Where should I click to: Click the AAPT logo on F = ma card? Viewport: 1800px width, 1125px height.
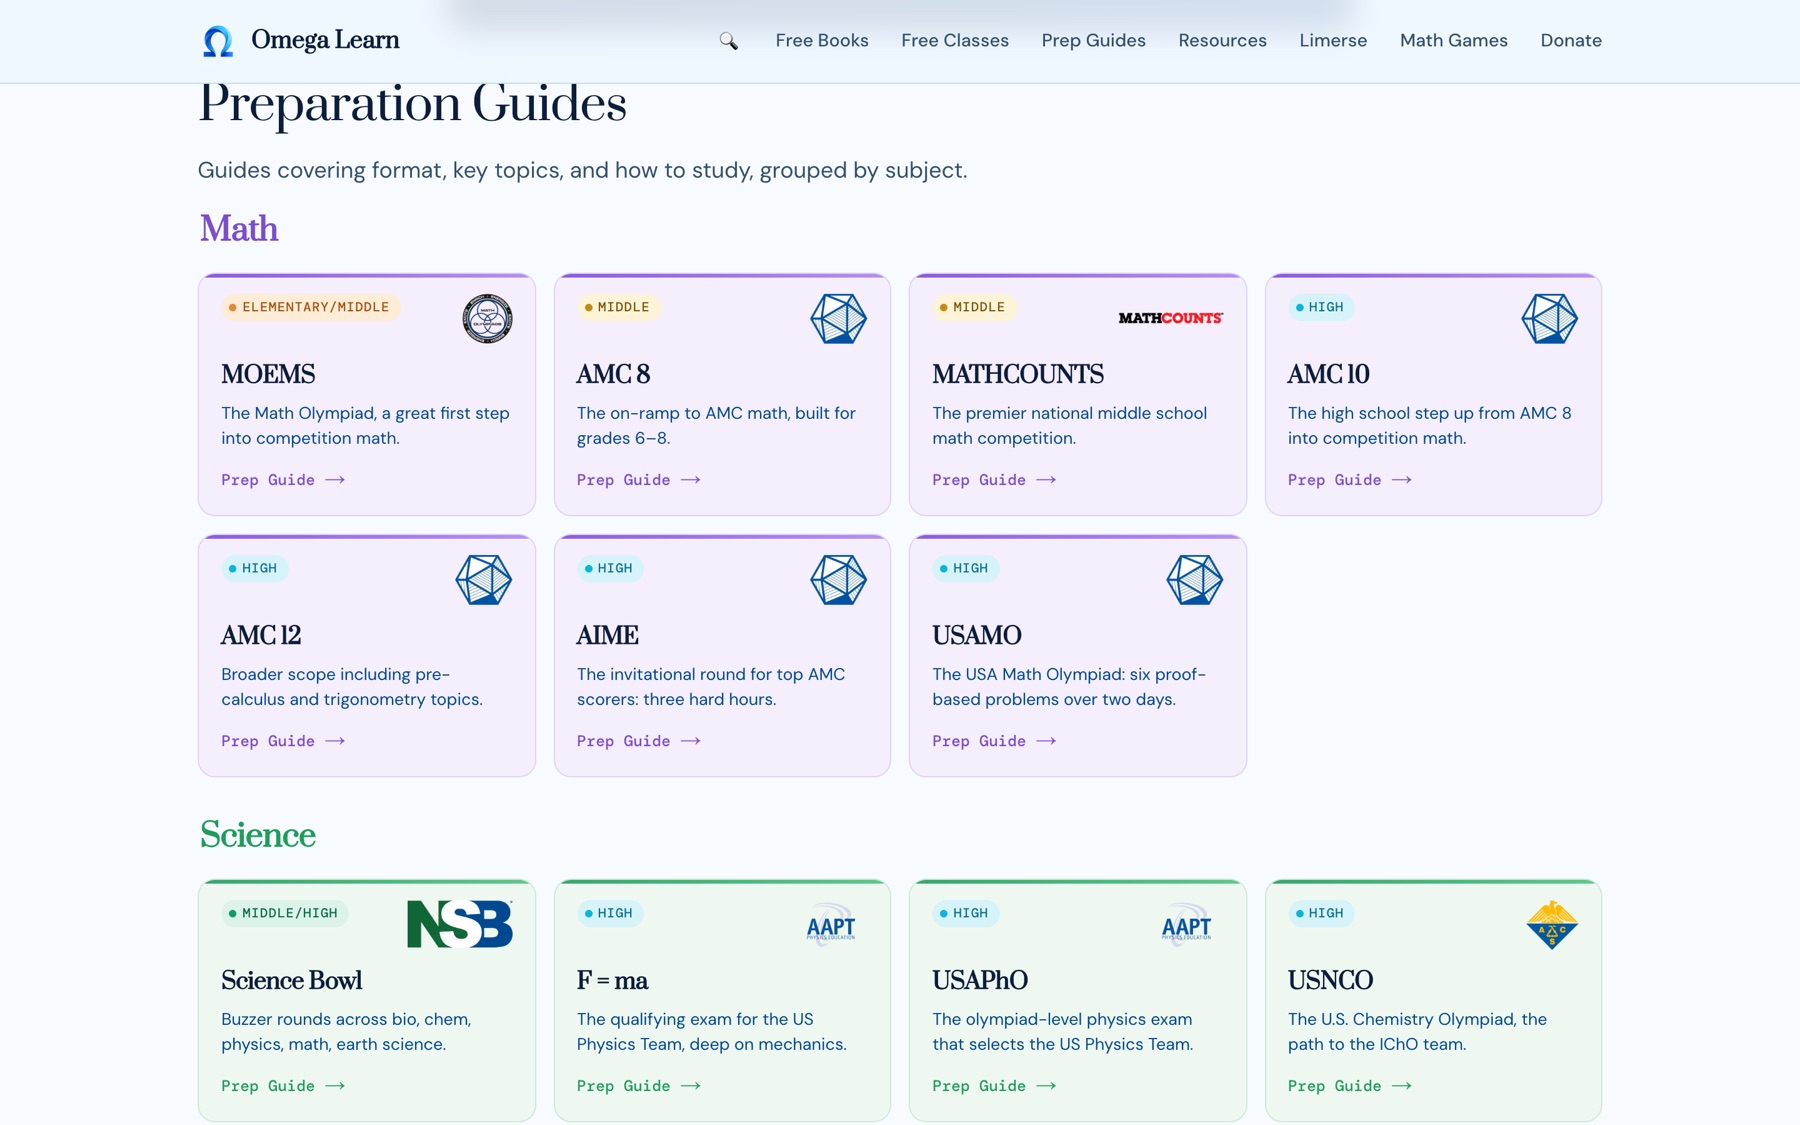coord(831,925)
